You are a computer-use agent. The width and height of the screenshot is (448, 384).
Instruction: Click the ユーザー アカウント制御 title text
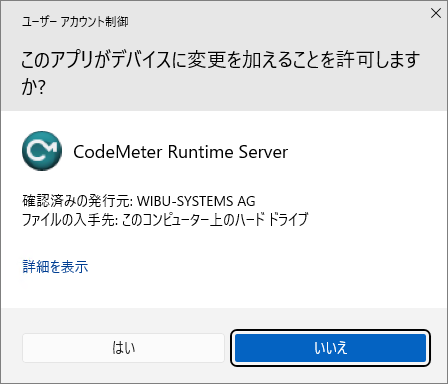75,22
